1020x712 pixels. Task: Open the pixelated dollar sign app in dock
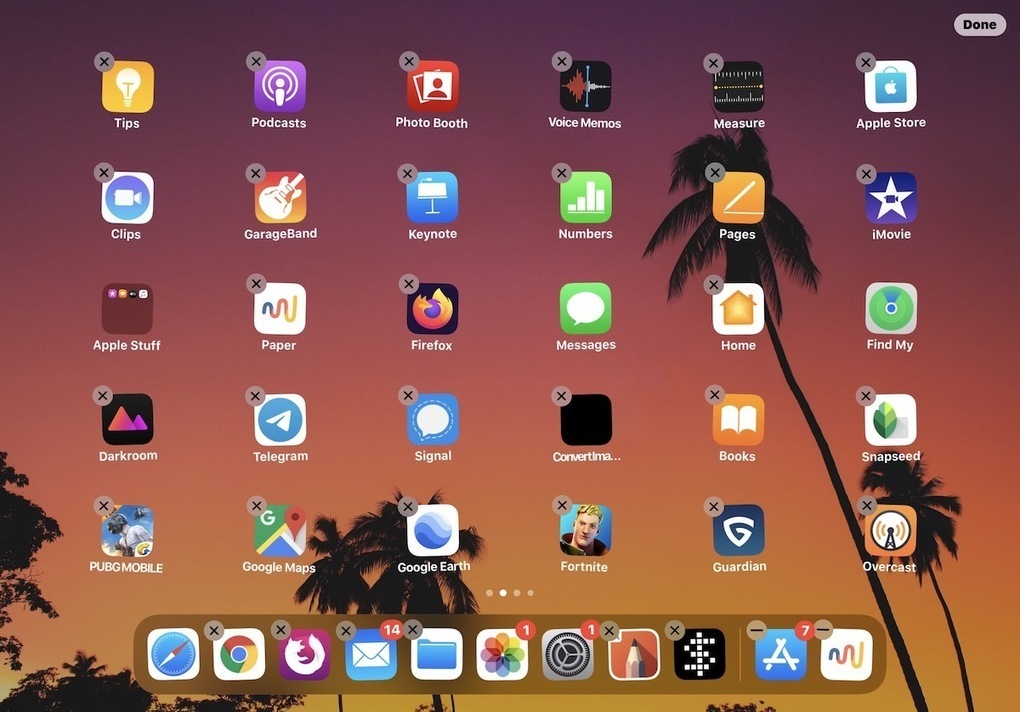coord(699,654)
